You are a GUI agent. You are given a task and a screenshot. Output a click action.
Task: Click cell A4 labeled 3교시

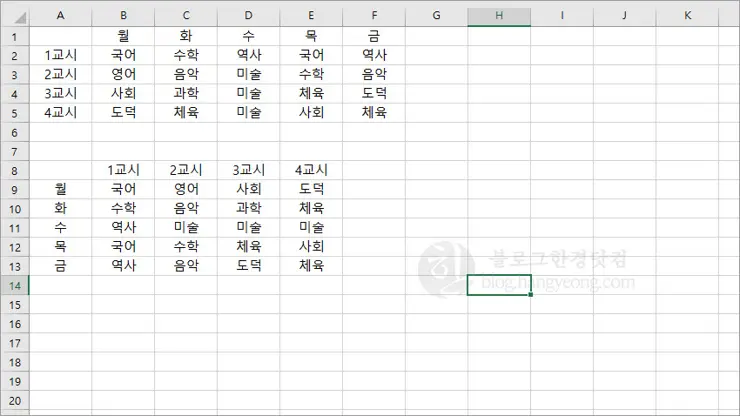pyautogui.click(x=60, y=93)
